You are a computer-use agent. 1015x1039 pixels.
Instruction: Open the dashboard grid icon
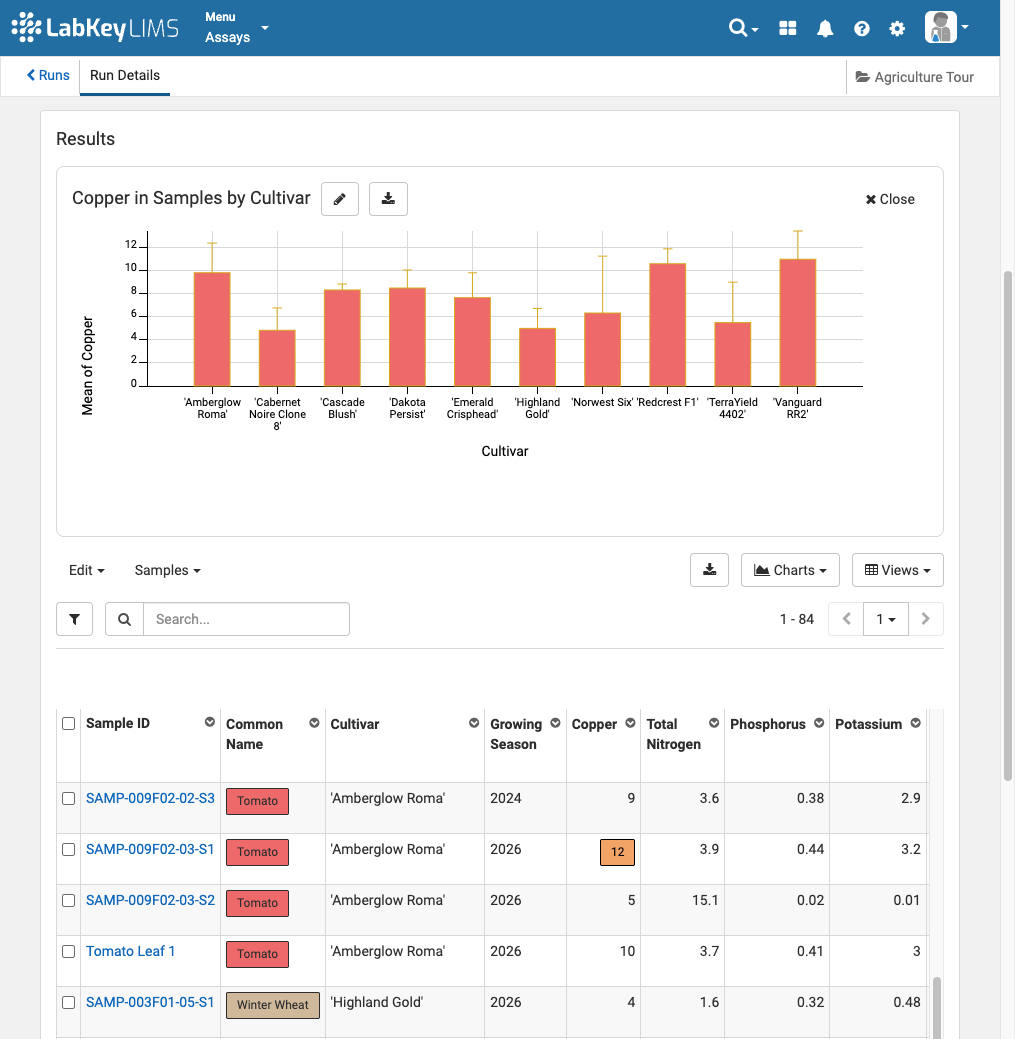(788, 28)
